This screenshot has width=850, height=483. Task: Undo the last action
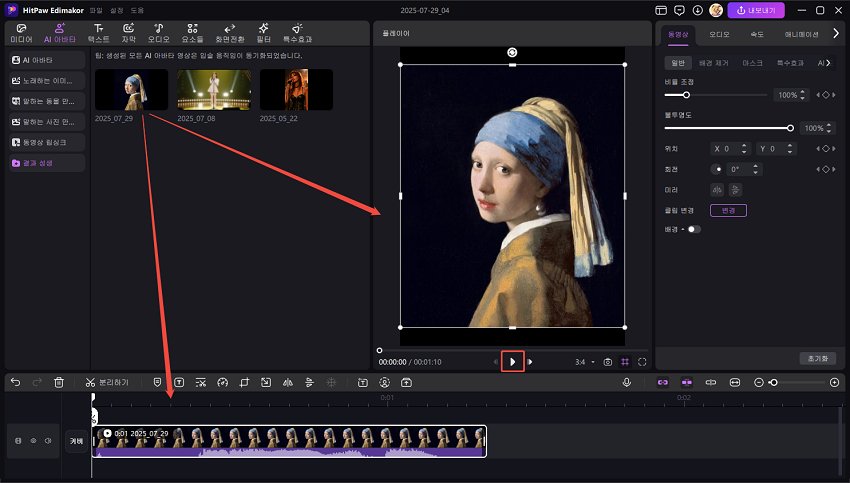15,383
